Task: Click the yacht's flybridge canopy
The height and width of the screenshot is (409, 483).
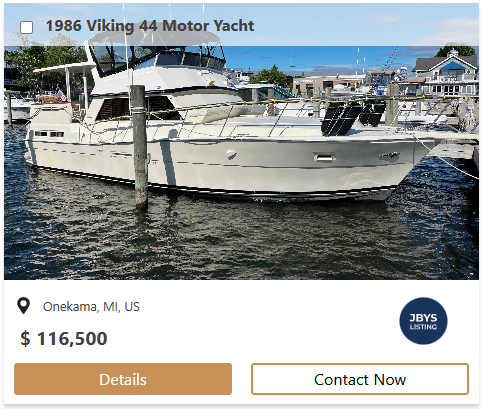Action: pyautogui.click(x=155, y=38)
